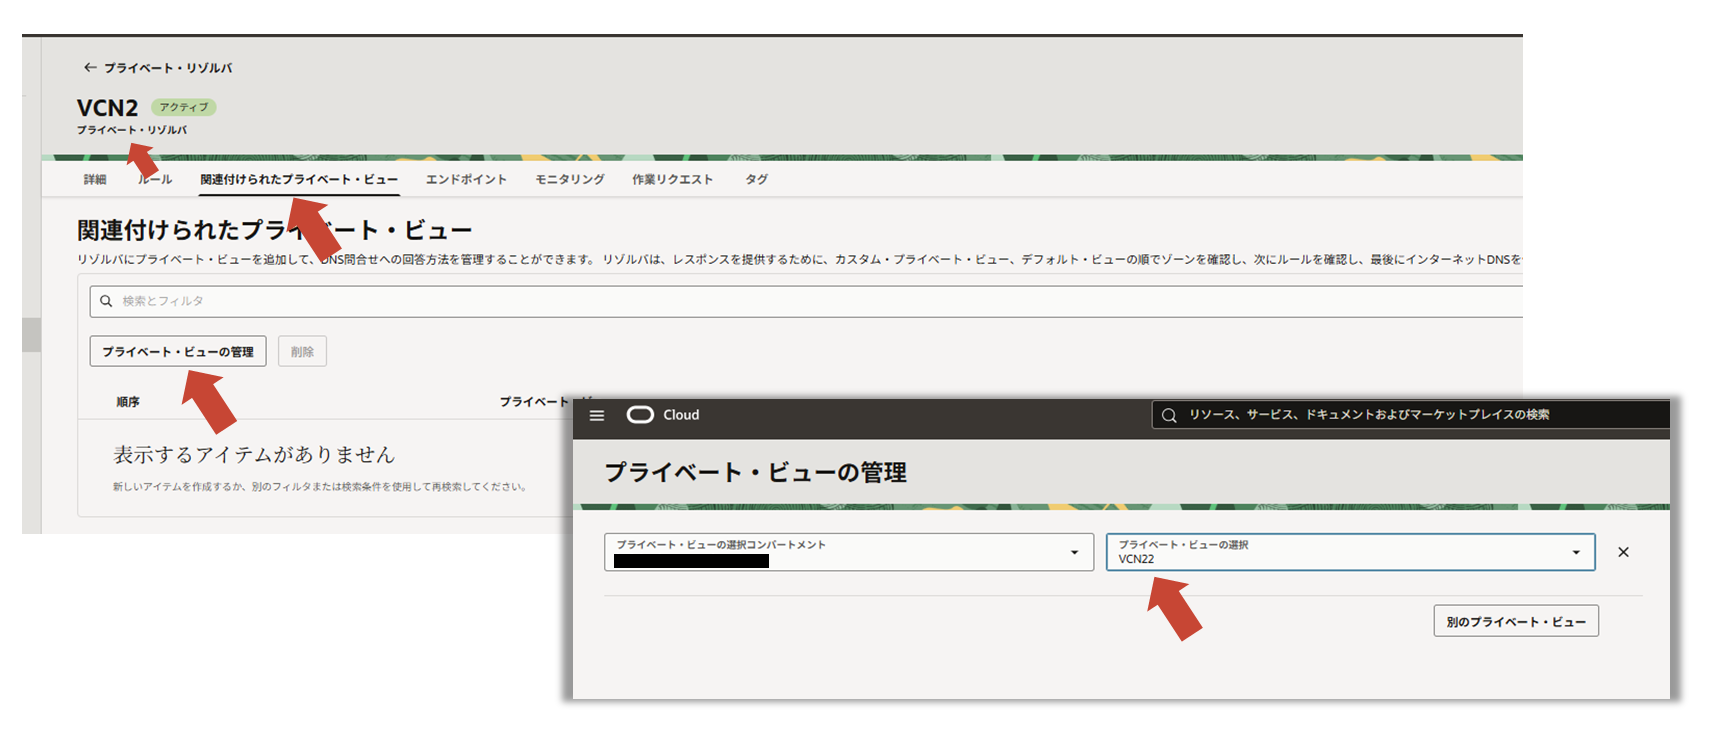This screenshot has width=1714, height=752.
Task: Click プライベート・ビューの管理 button
Action: 178,352
